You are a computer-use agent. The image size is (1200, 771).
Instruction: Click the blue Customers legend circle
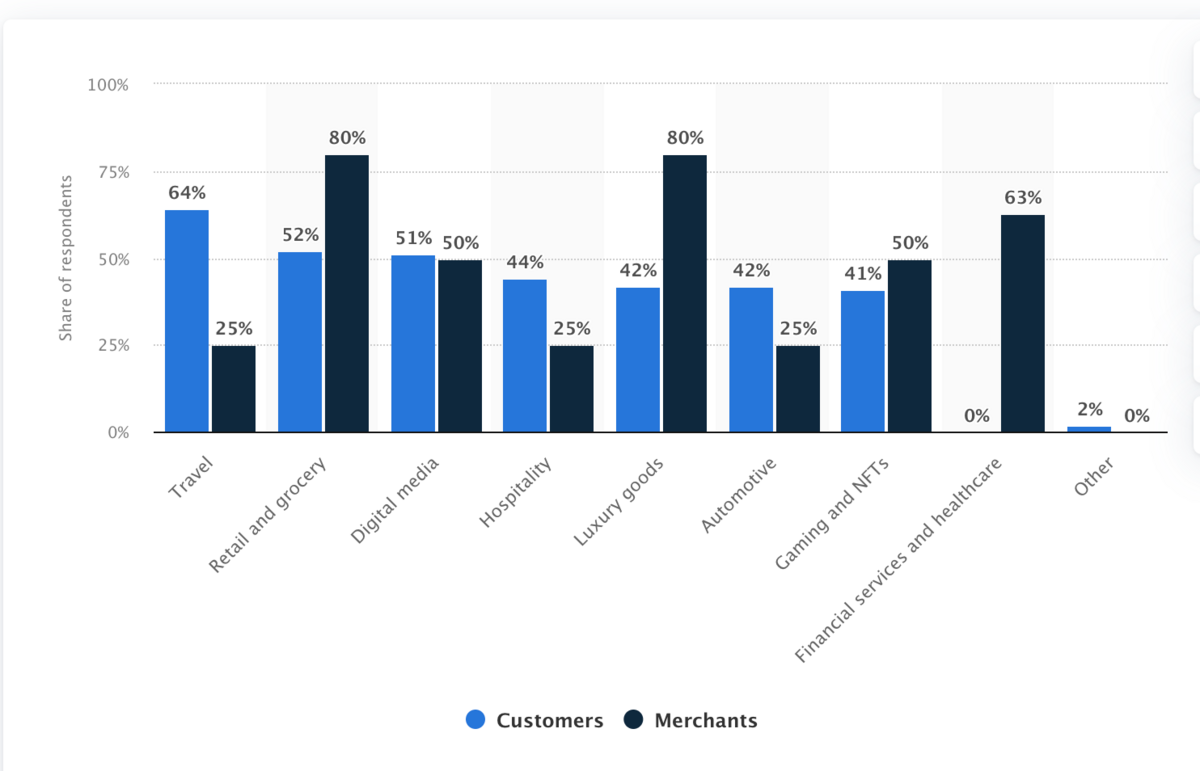click(476, 720)
